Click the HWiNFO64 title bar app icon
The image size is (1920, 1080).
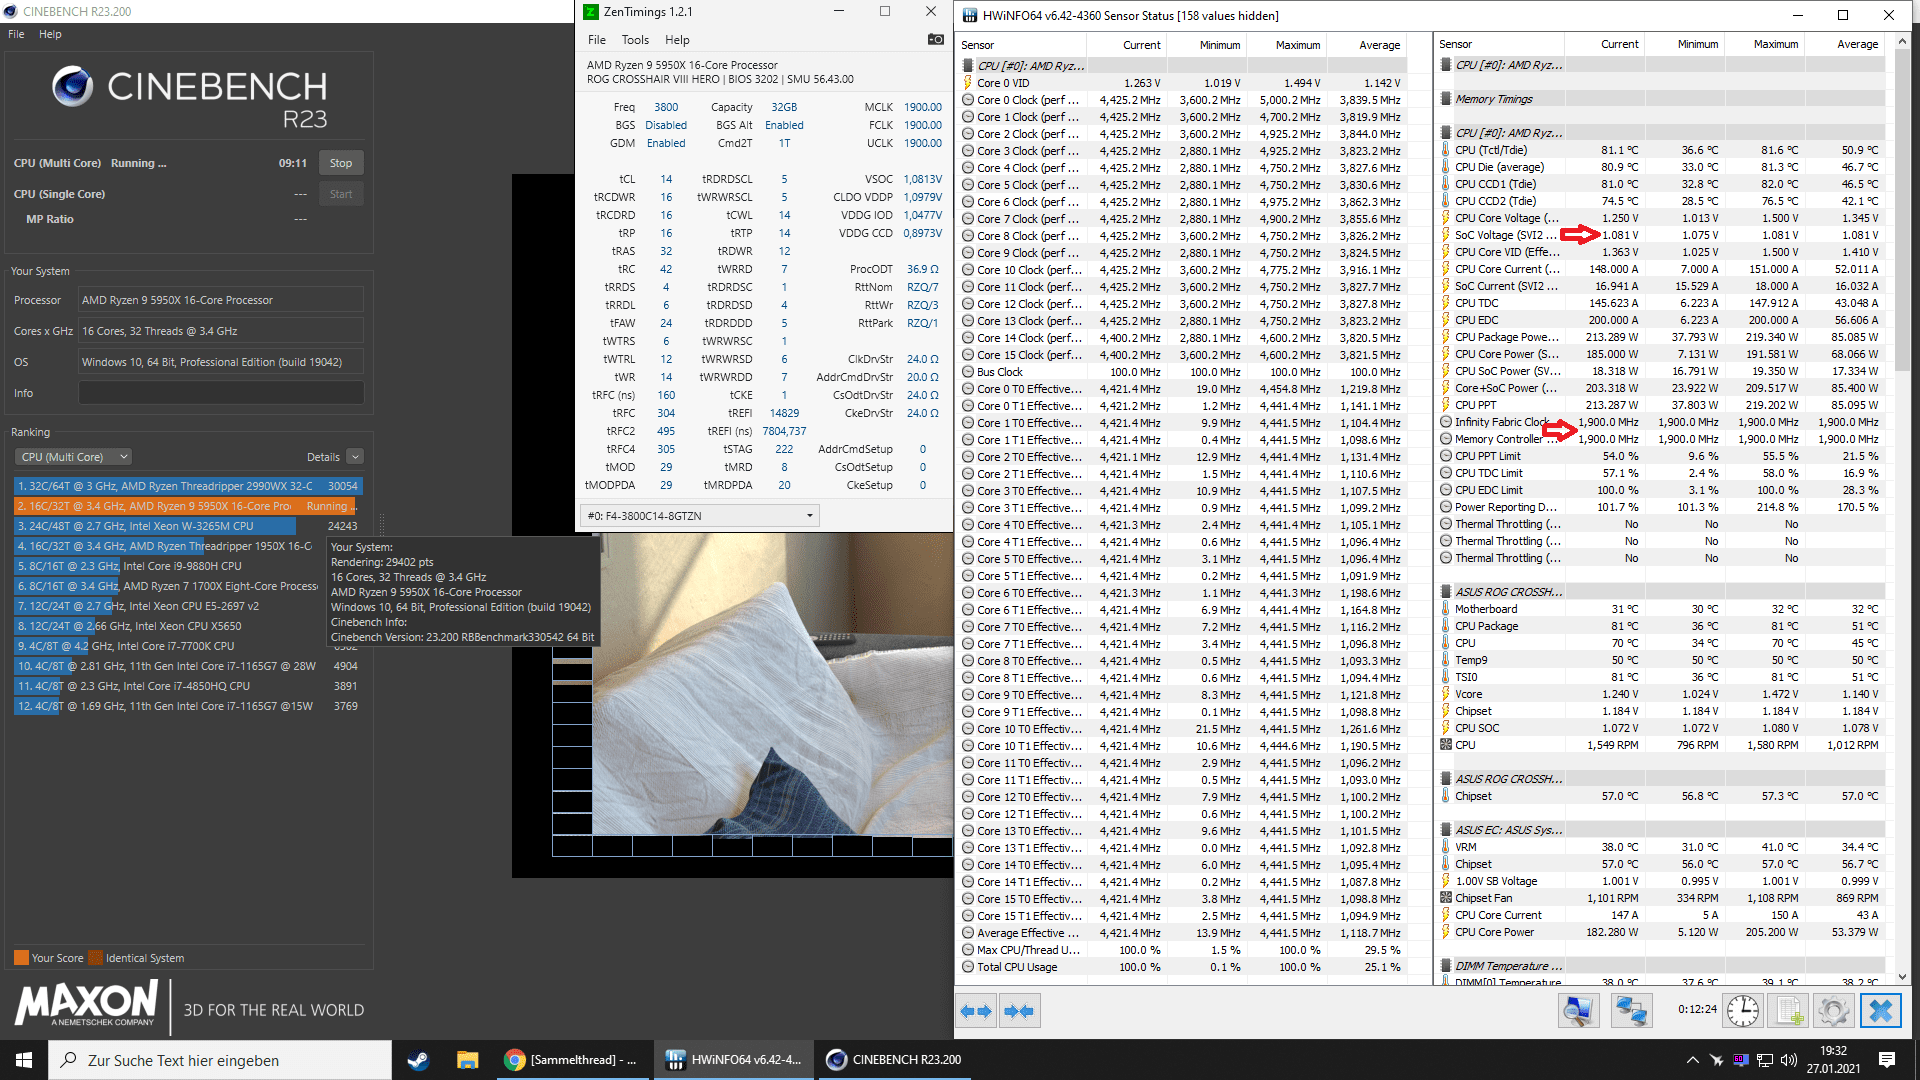(x=970, y=15)
